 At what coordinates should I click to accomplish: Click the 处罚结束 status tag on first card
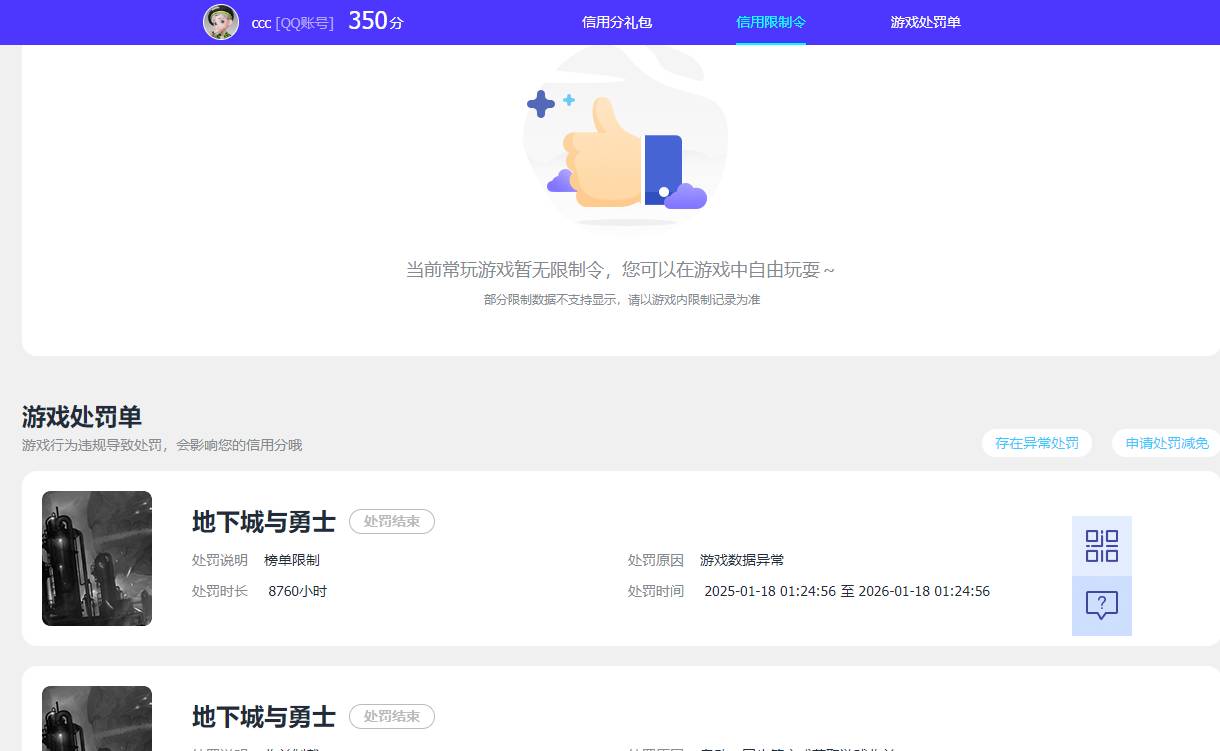tap(391, 521)
